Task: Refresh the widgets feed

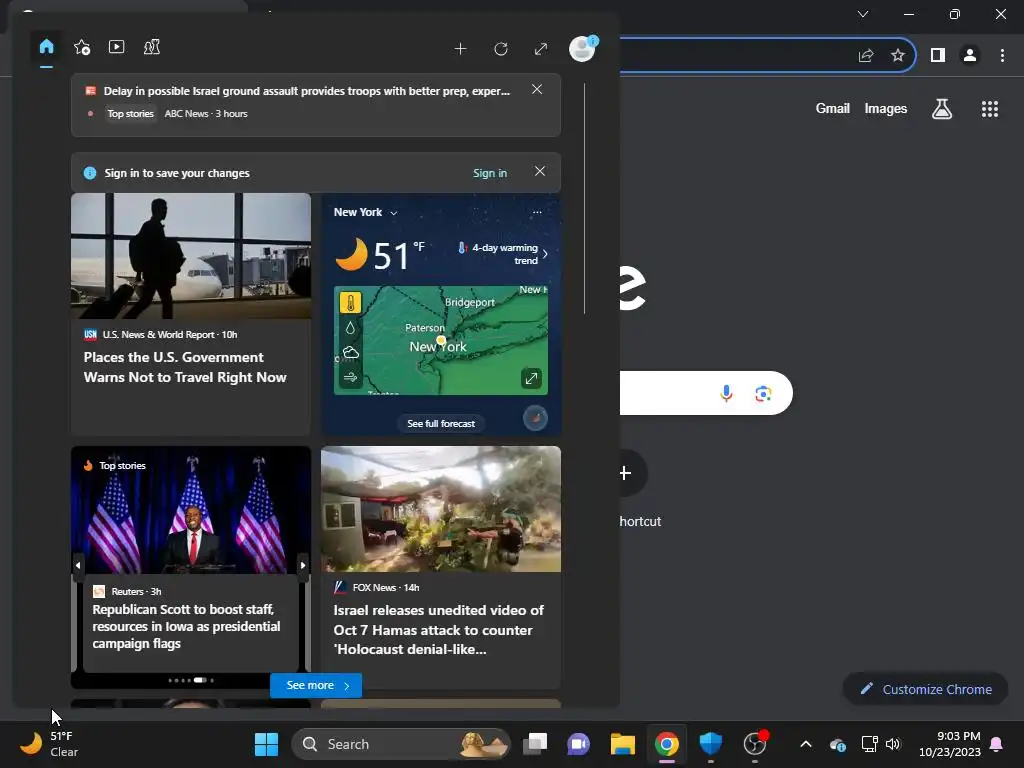Action: pyautogui.click(x=501, y=49)
